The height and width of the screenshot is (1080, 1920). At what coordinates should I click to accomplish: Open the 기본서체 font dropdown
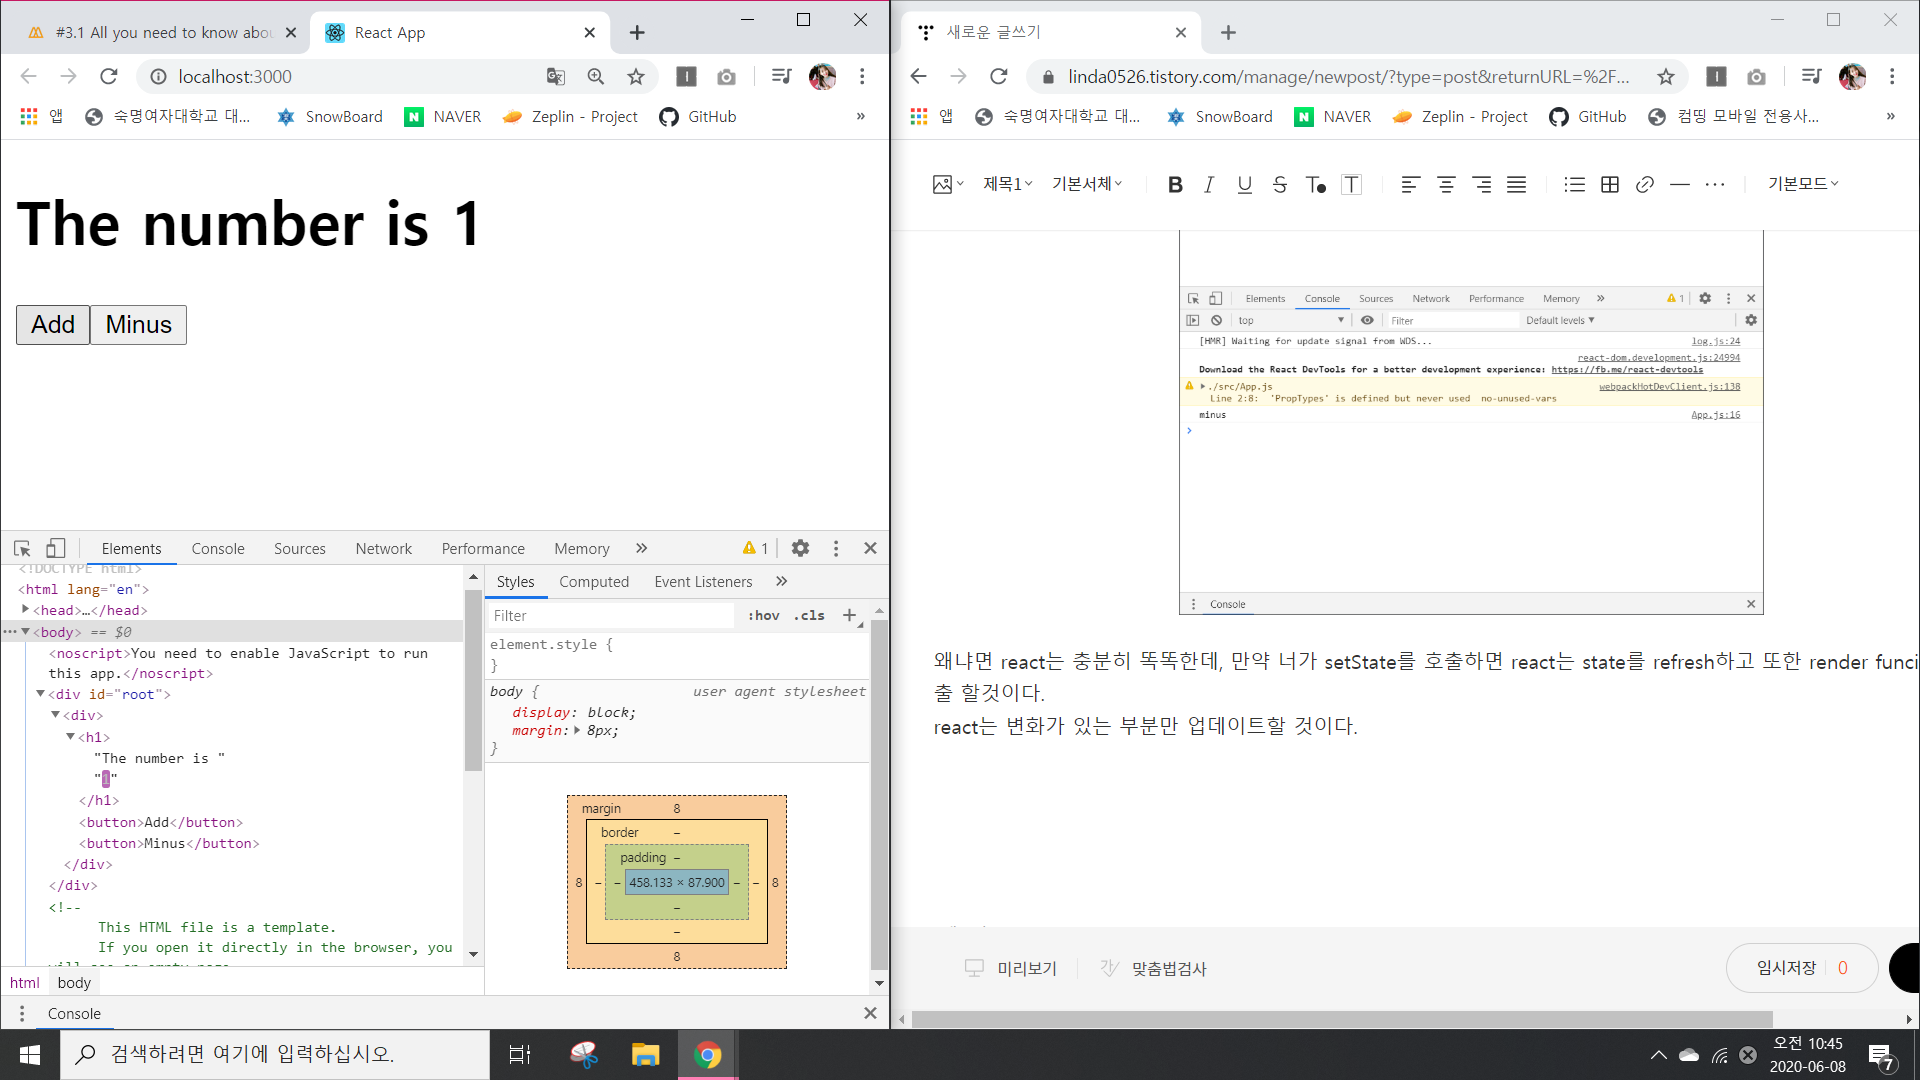[x=1087, y=184]
